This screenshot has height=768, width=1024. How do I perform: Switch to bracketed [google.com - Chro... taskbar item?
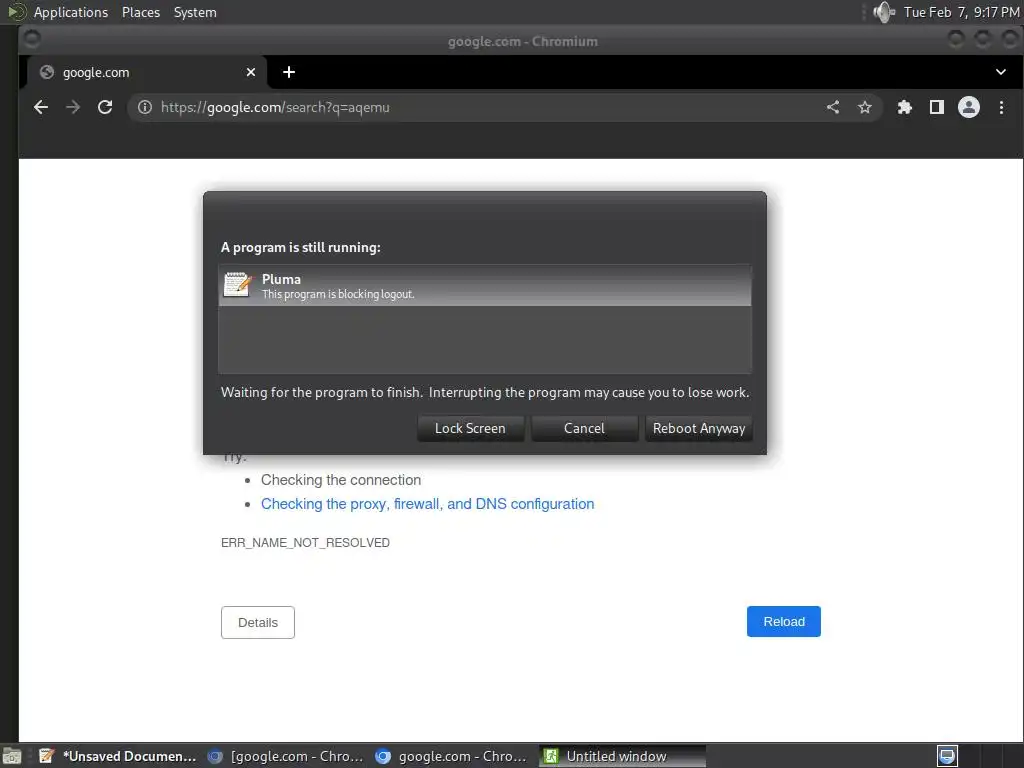point(285,756)
